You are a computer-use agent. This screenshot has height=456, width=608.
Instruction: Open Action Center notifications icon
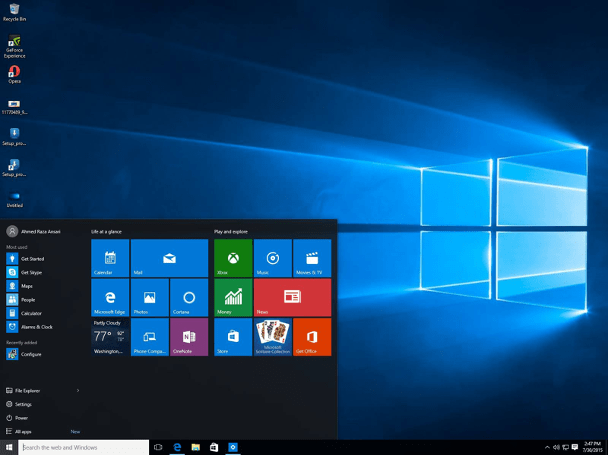coord(575,447)
